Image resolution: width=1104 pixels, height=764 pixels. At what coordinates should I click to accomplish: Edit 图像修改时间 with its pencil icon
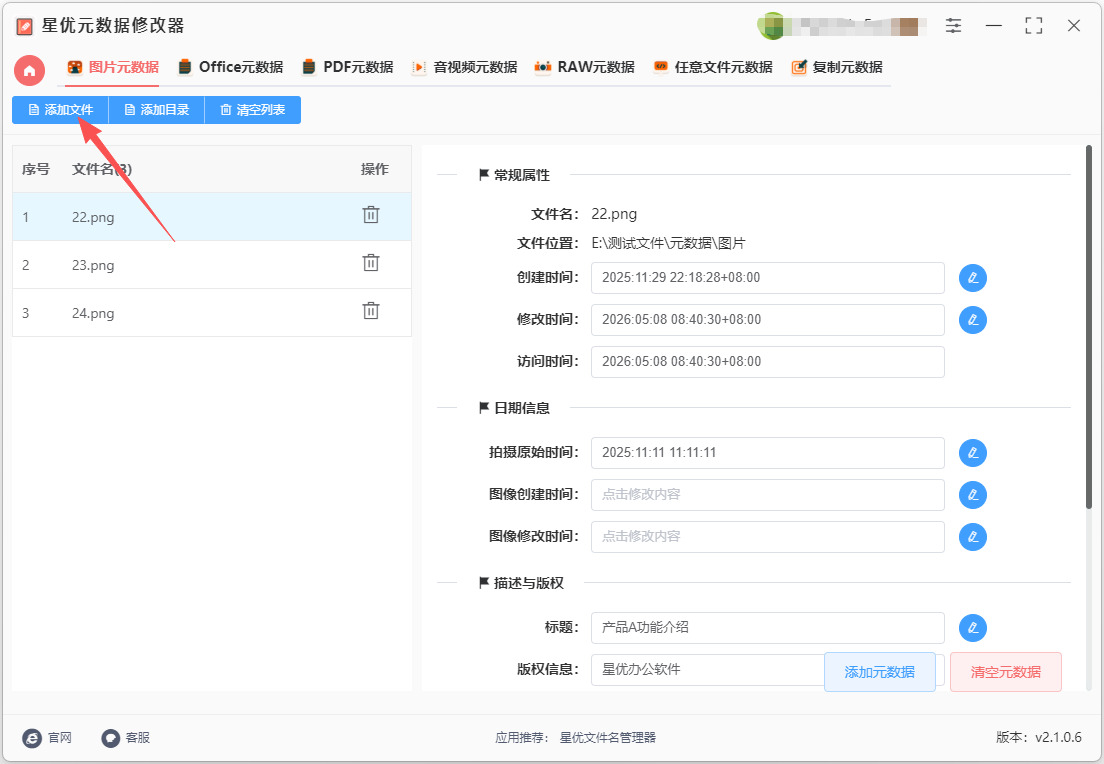[x=973, y=537]
